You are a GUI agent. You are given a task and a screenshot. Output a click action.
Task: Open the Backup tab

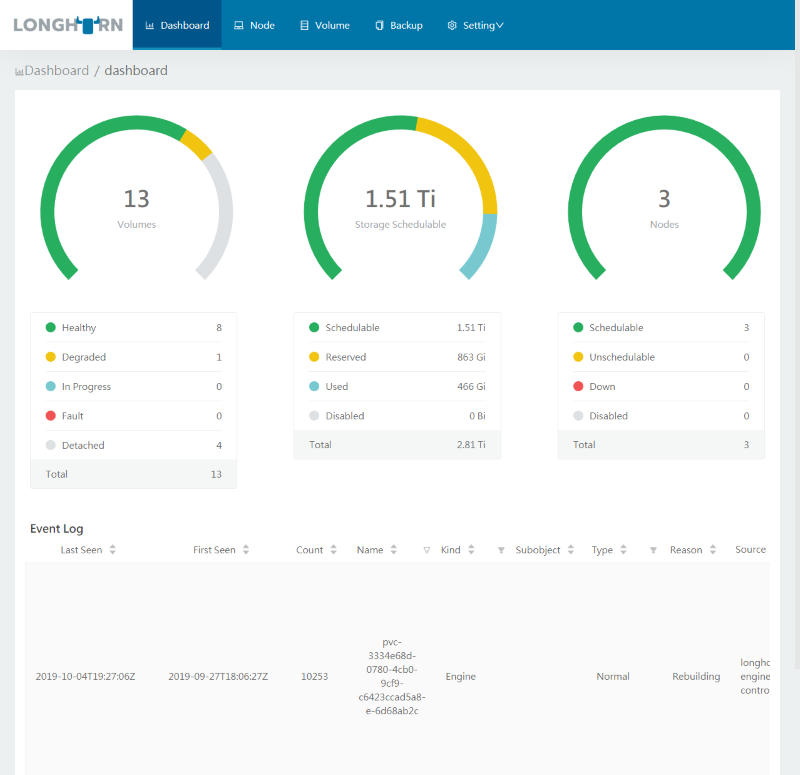[398, 25]
